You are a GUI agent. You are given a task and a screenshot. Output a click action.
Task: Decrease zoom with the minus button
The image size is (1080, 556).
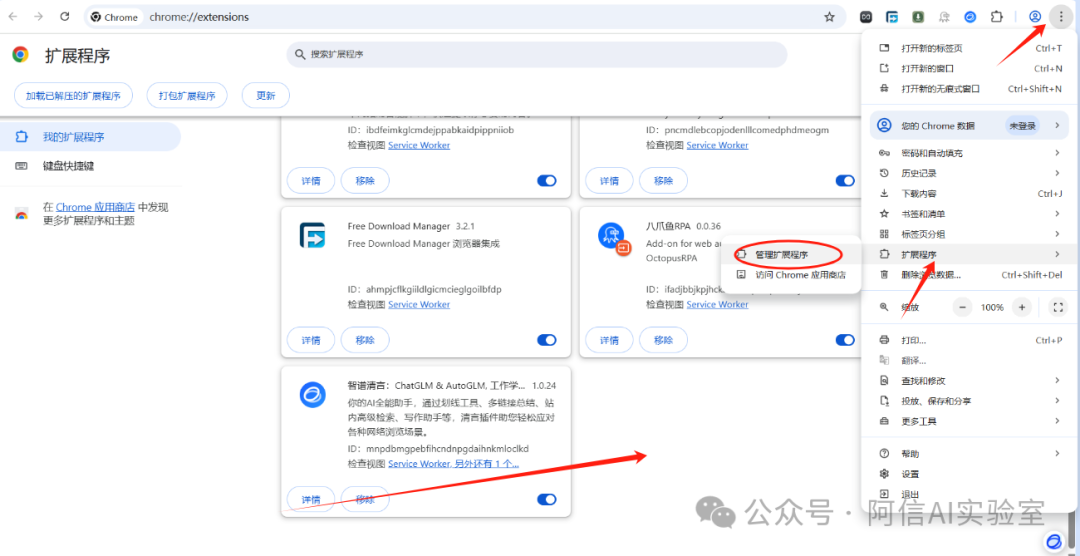[x=962, y=307]
